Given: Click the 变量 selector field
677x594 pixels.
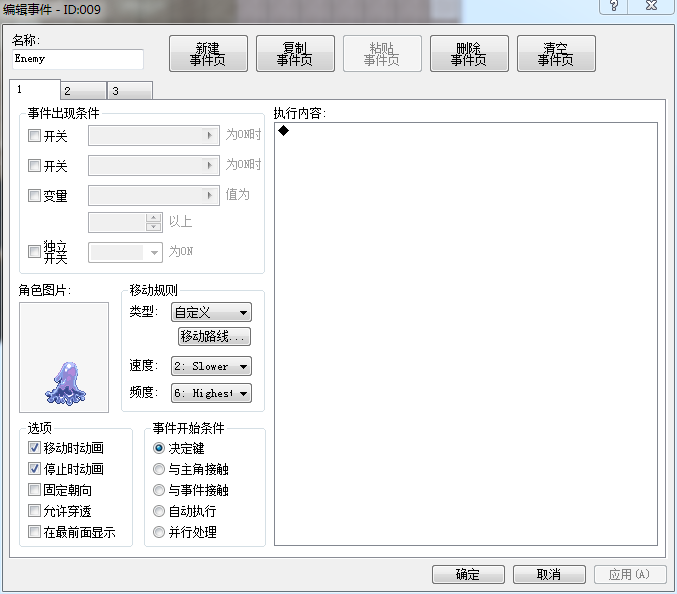Looking at the screenshot, I should [x=154, y=196].
